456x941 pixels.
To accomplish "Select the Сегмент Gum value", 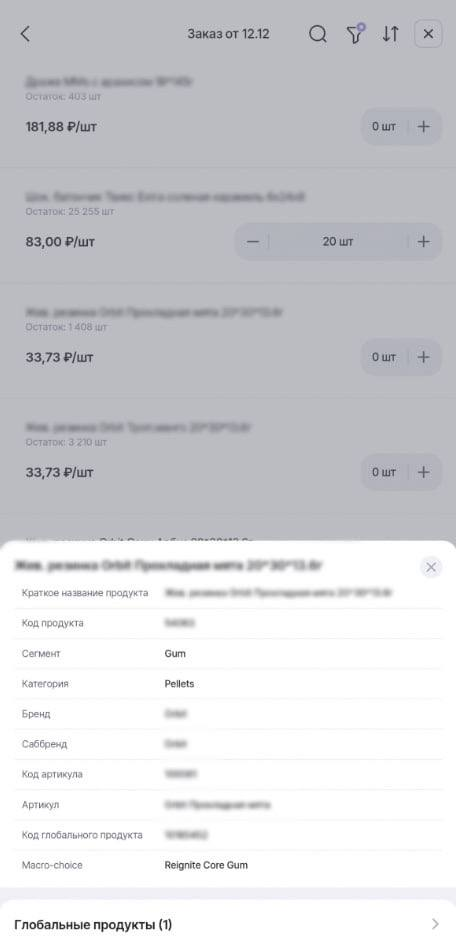I will [175, 654].
